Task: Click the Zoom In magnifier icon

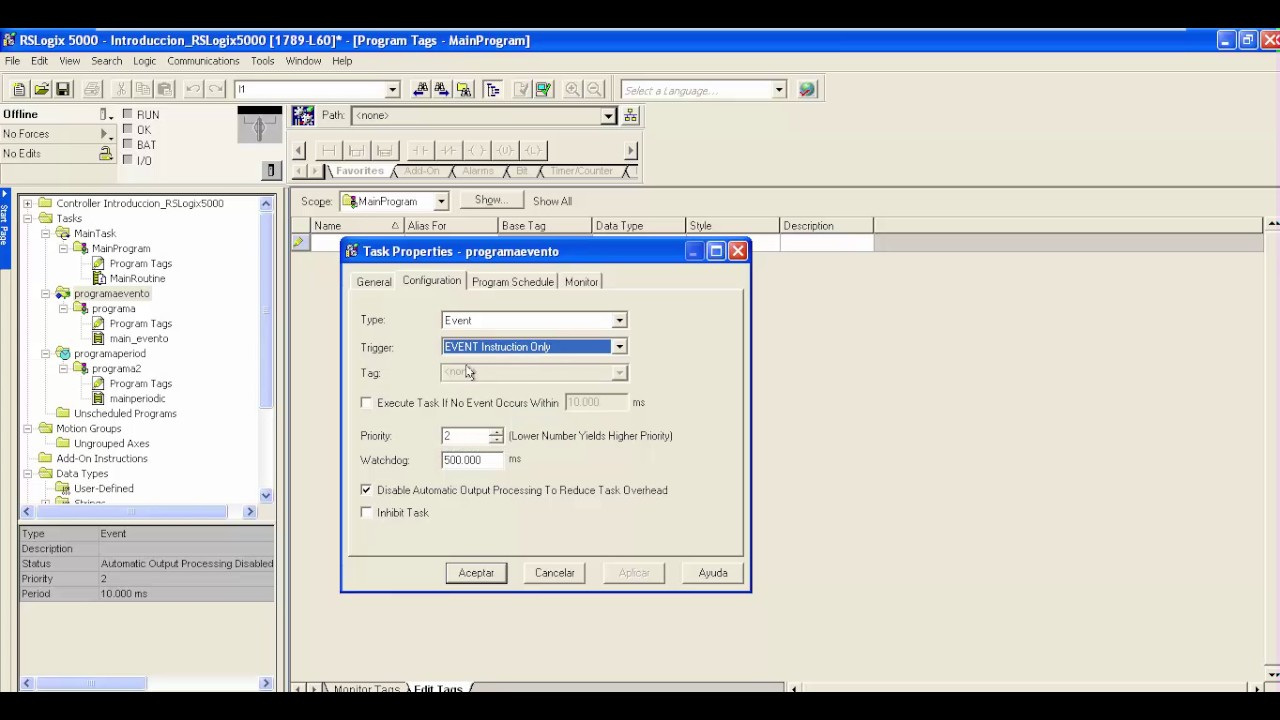Action: [x=572, y=90]
